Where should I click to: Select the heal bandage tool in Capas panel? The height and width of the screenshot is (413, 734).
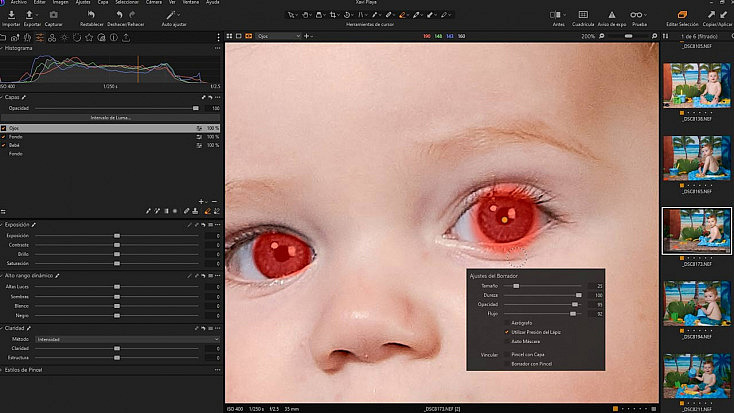[186, 211]
